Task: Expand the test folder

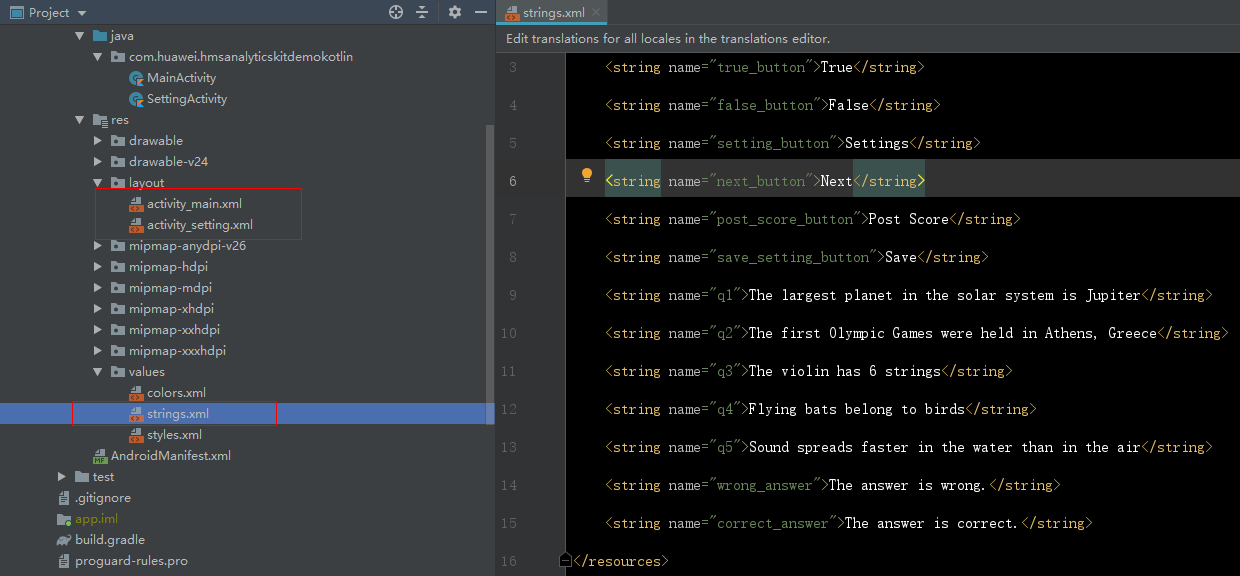Action: [x=61, y=476]
